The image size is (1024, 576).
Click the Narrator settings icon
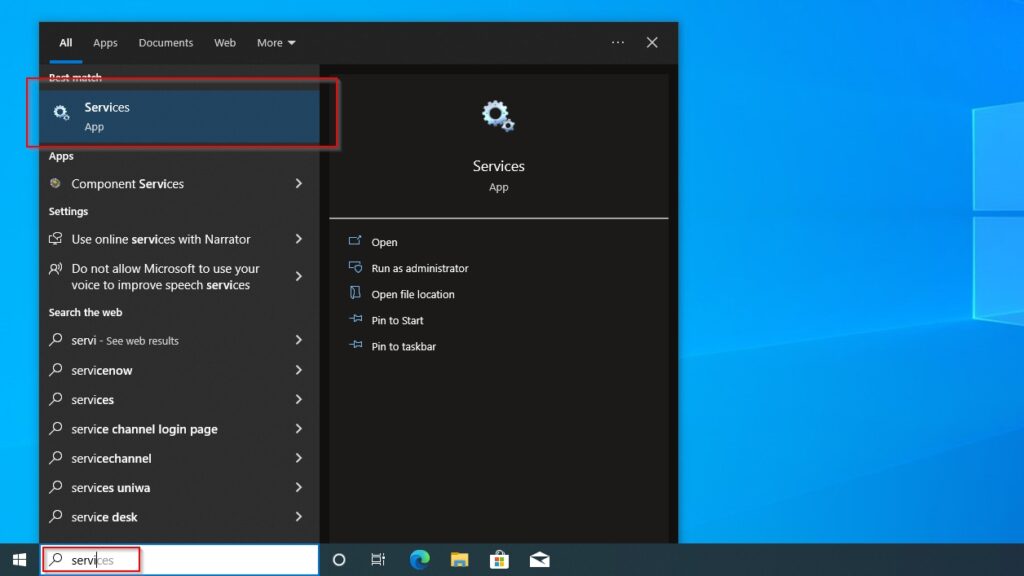click(57, 239)
